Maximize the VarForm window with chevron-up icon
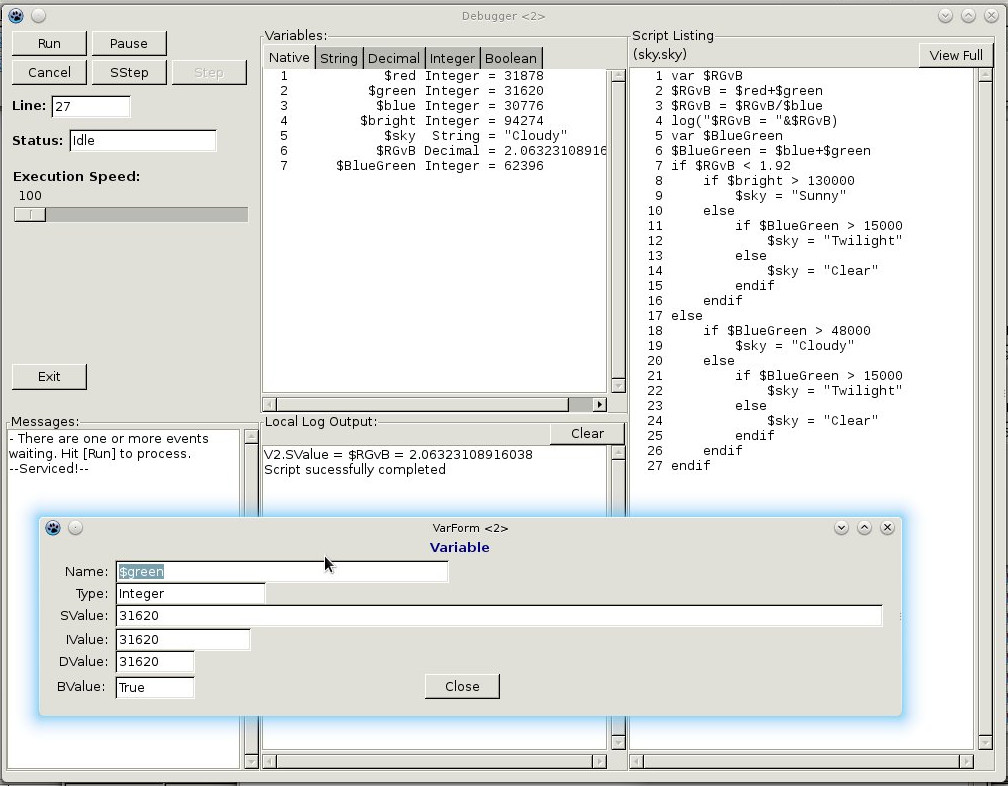The image size is (1008, 786). coord(864,528)
